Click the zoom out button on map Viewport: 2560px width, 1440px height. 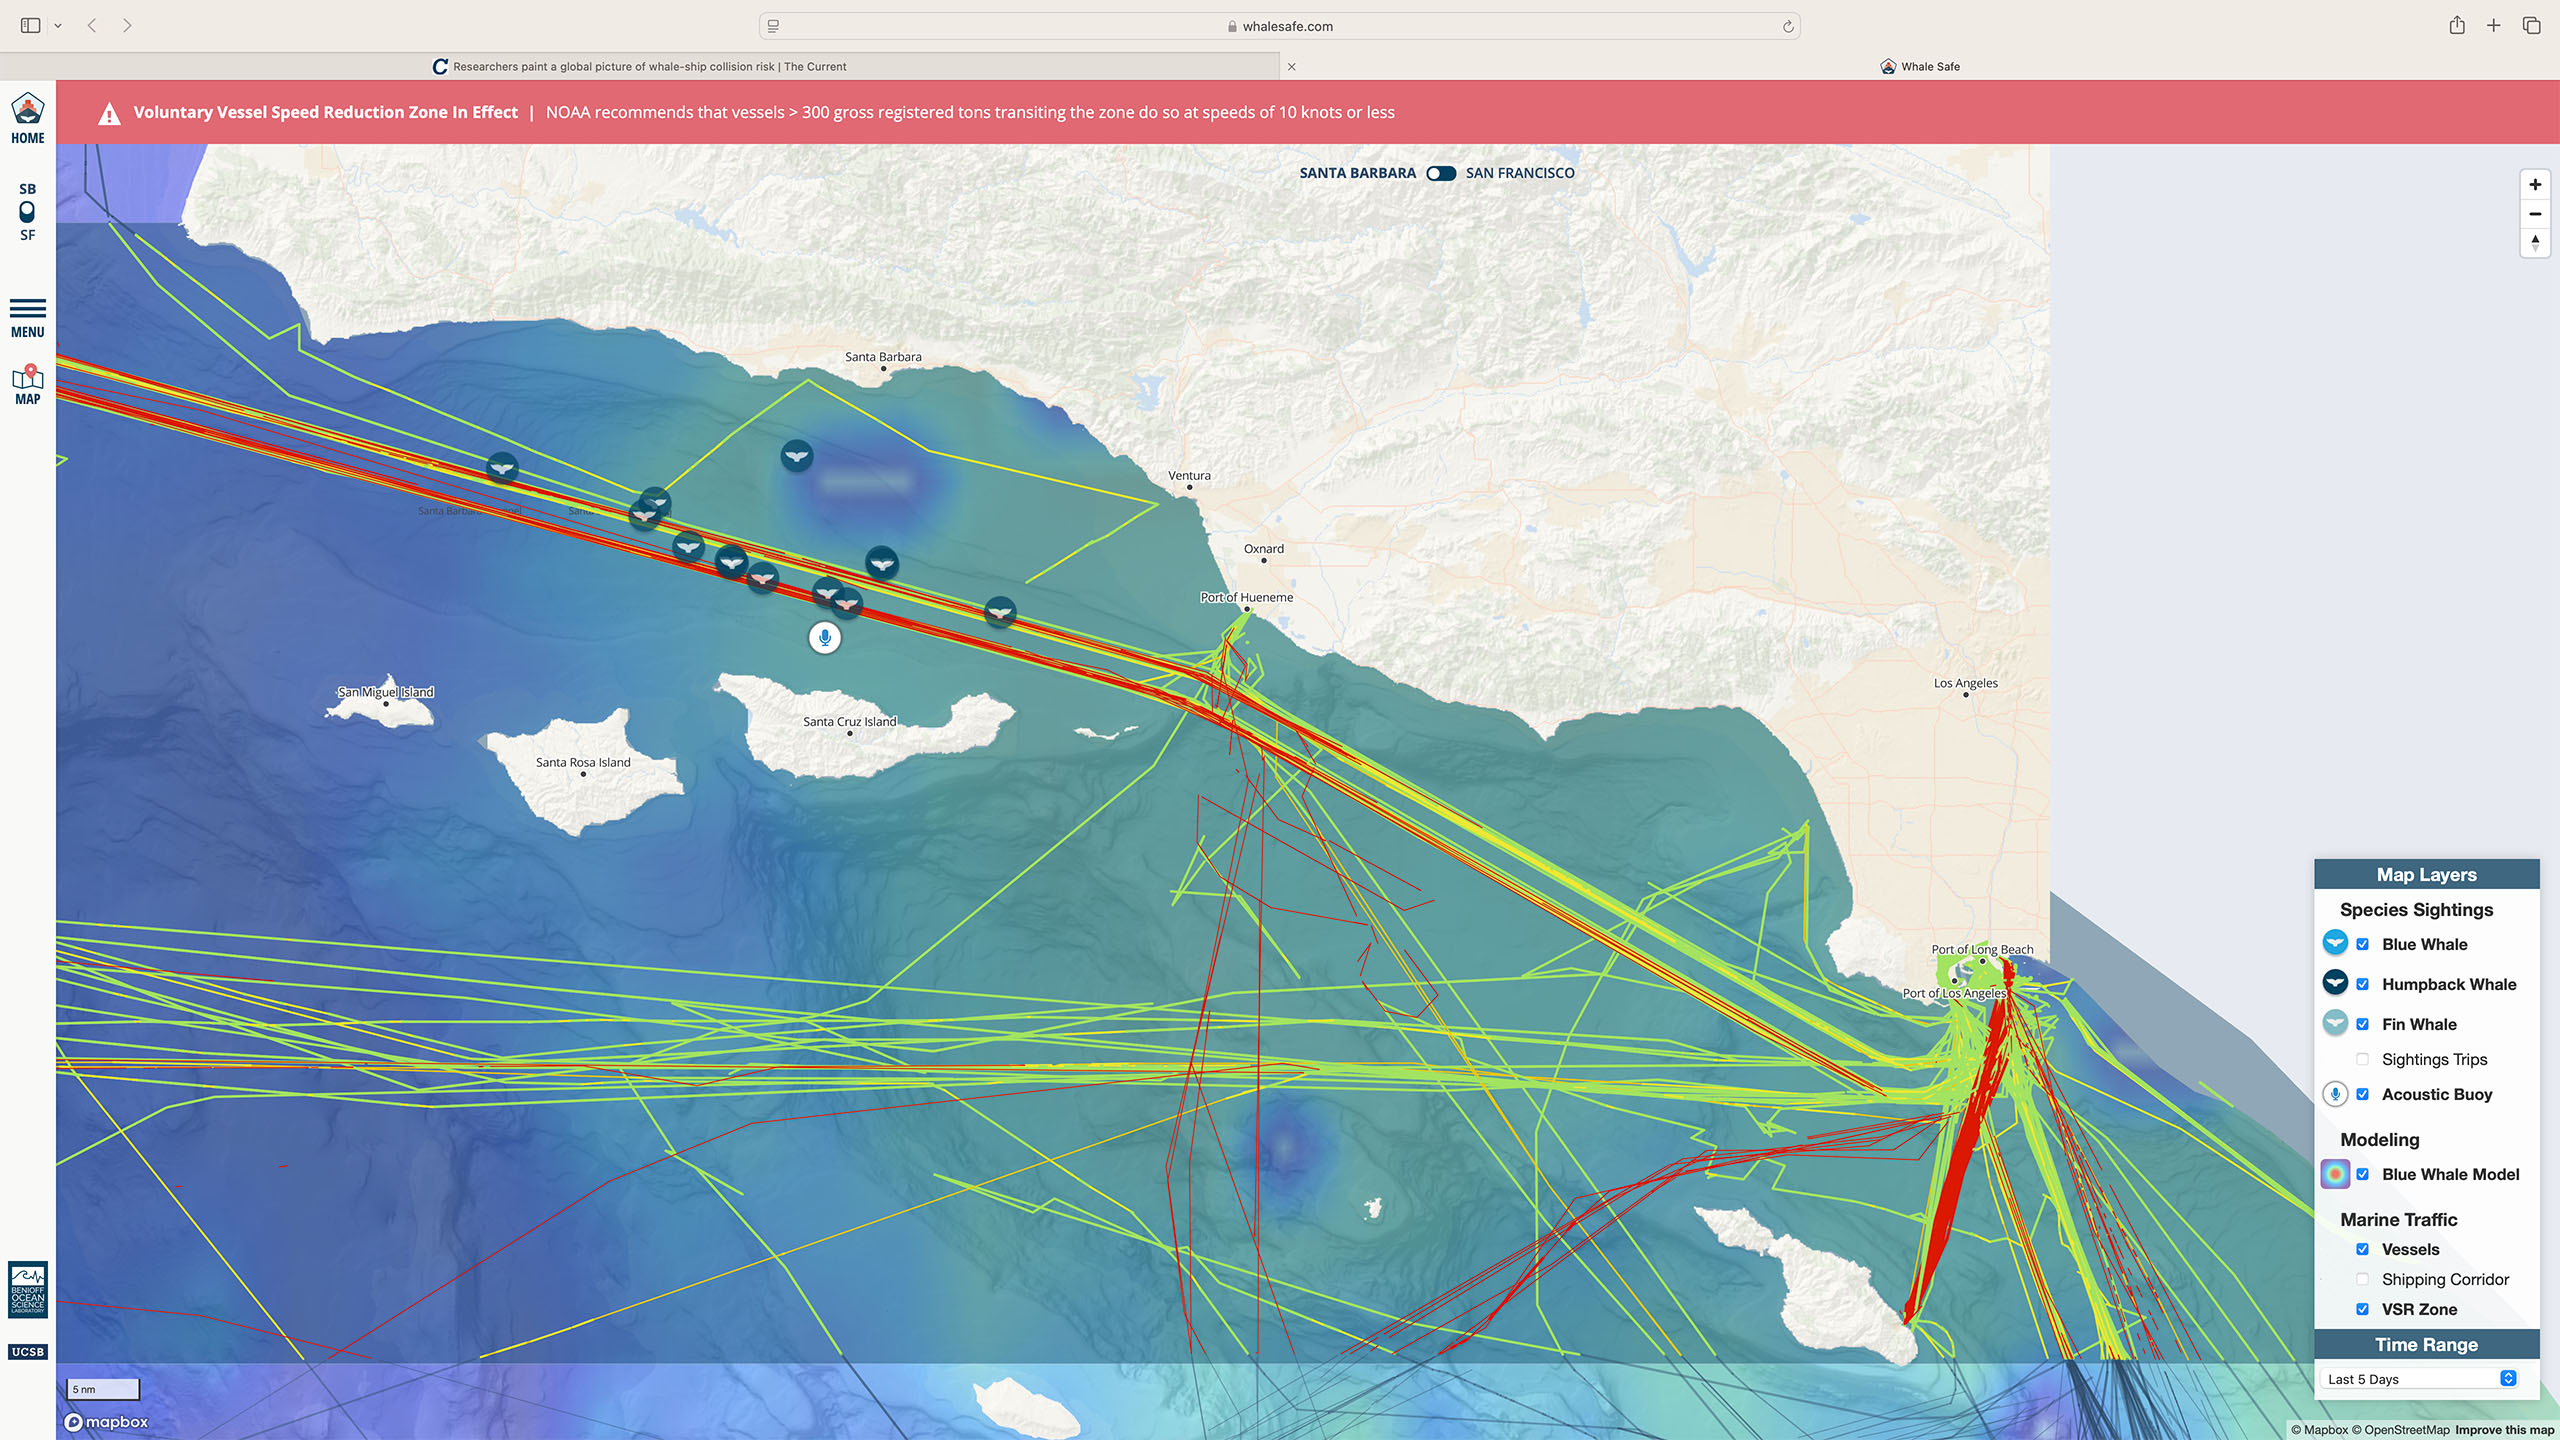coord(2534,213)
